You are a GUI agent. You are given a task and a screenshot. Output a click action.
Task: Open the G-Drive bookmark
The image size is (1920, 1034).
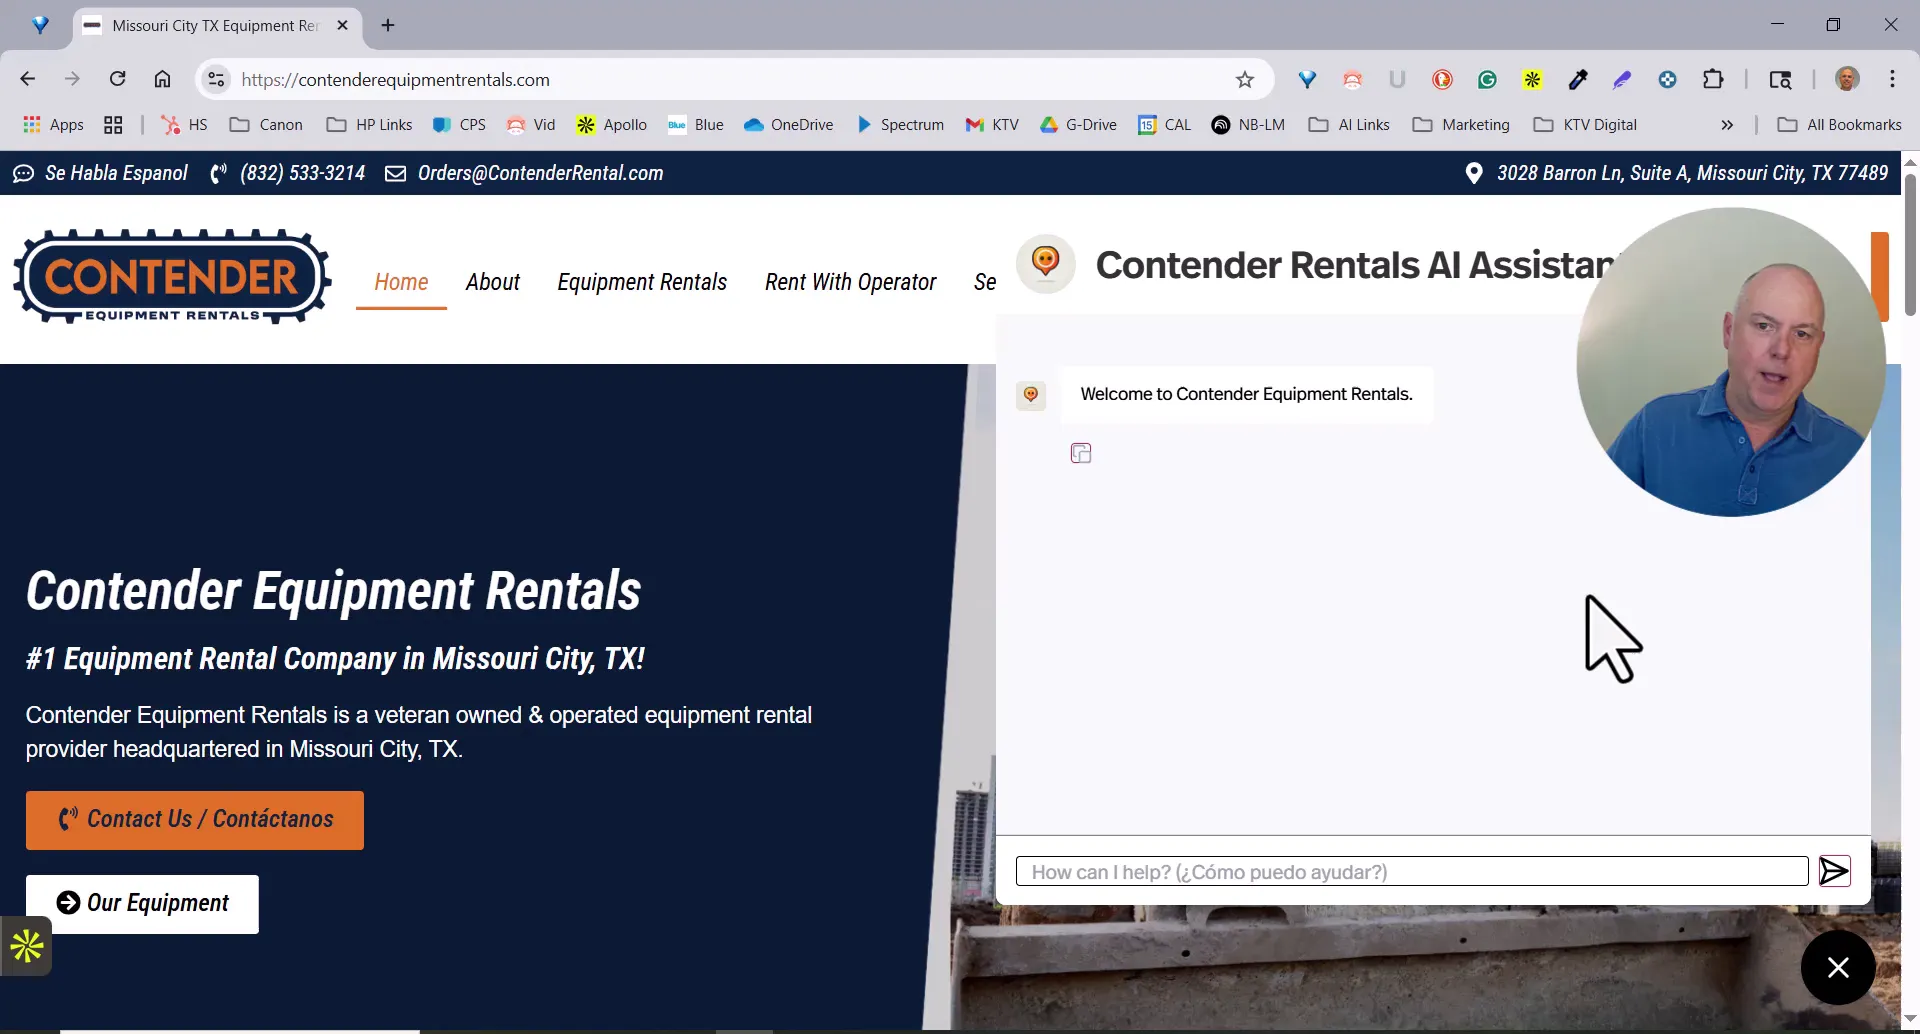point(1078,125)
